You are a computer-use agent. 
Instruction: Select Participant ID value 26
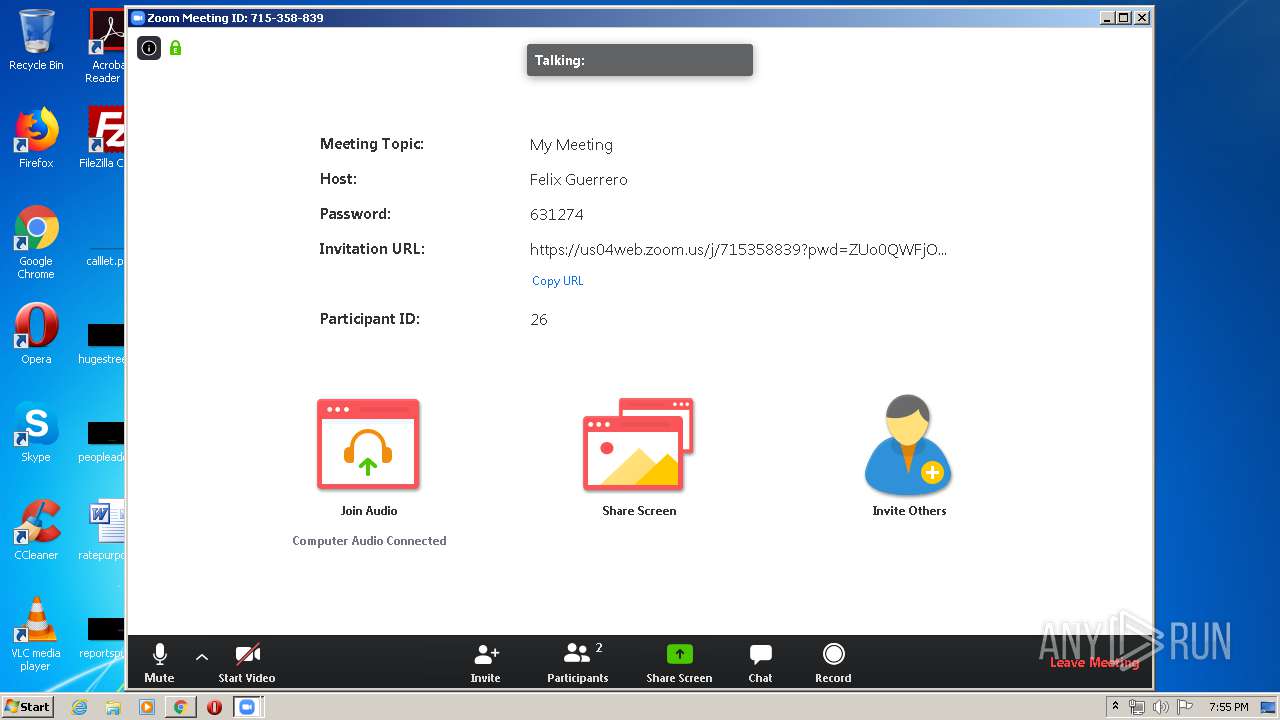pos(539,320)
